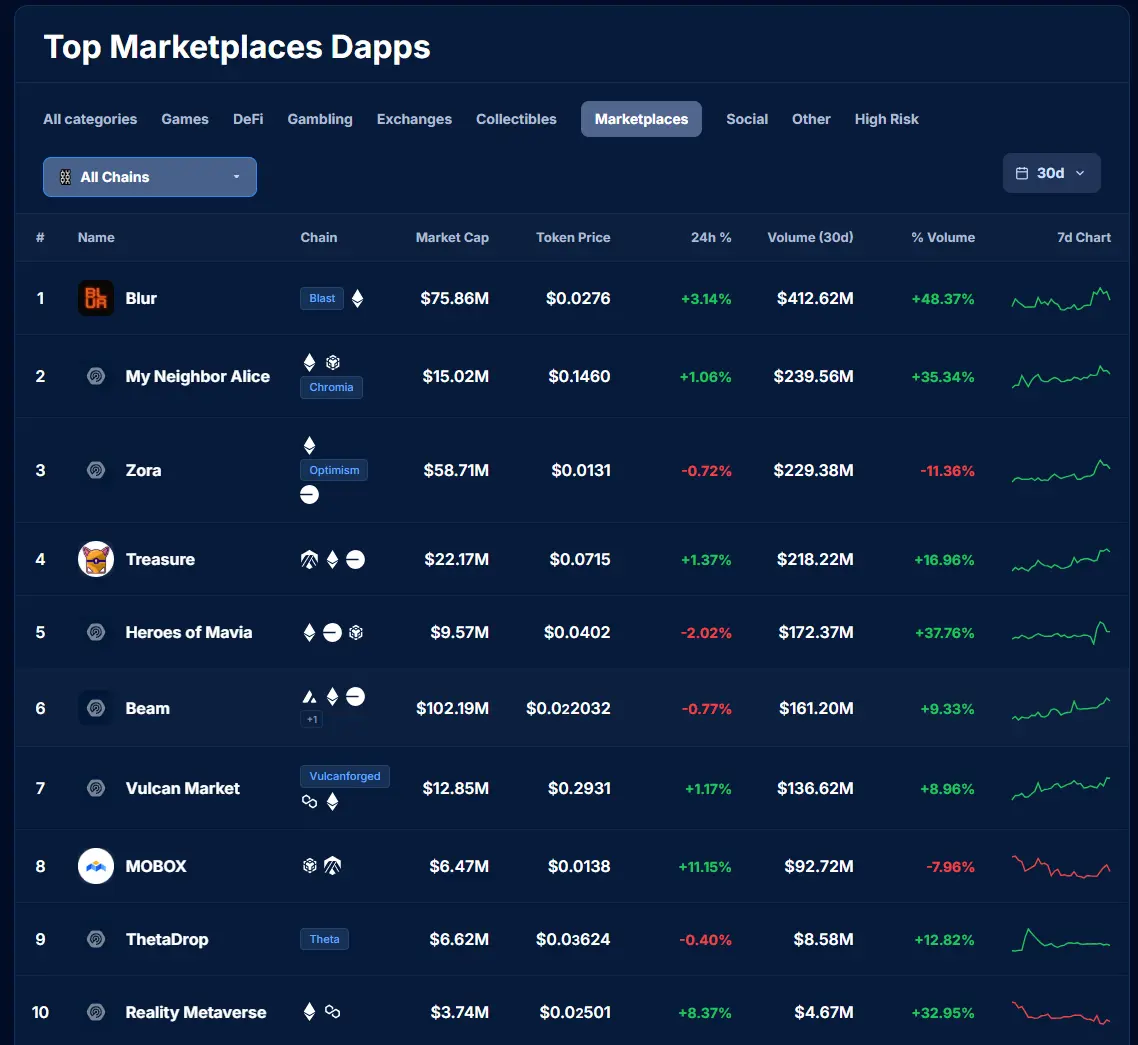Screen dimensions: 1138x1045
Task: Click the Treasure dapp logo
Action: pyautogui.click(x=96, y=560)
